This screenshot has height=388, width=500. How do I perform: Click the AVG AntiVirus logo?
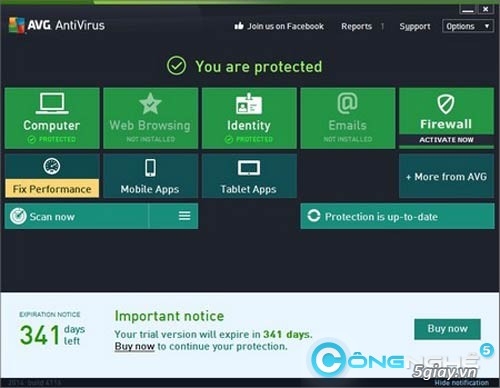pos(57,25)
